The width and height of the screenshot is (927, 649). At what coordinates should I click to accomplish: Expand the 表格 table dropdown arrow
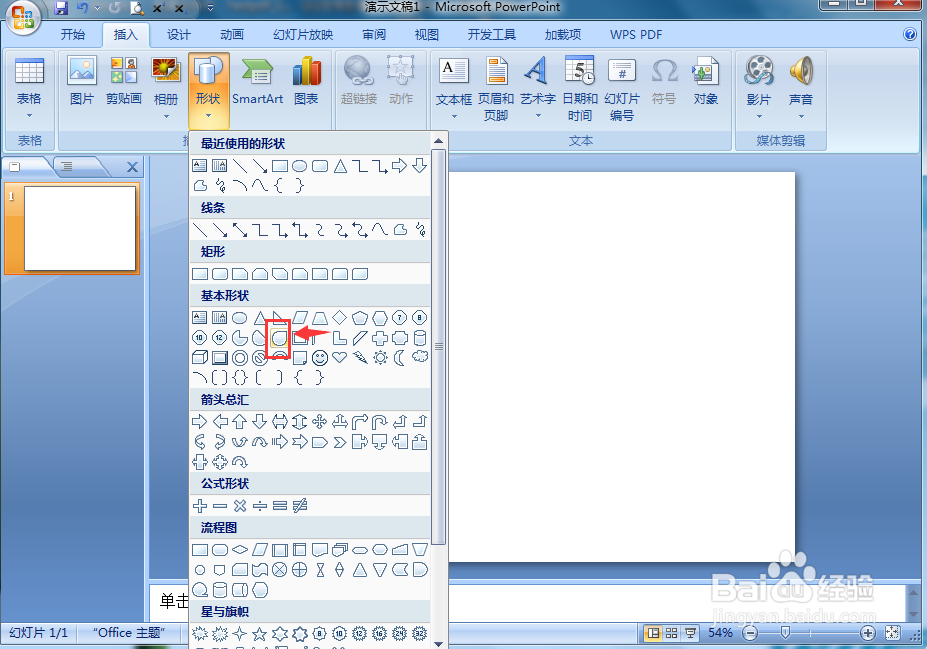(29, 115)
